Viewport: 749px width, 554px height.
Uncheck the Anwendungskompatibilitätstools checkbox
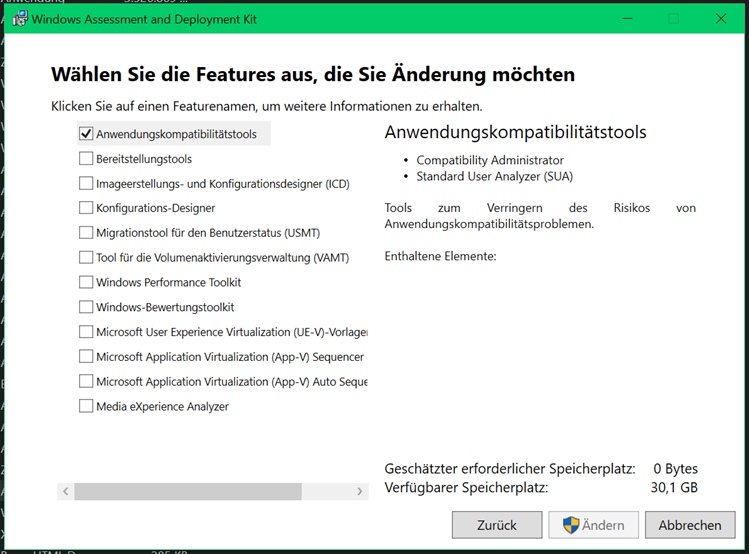click(86, 134)
